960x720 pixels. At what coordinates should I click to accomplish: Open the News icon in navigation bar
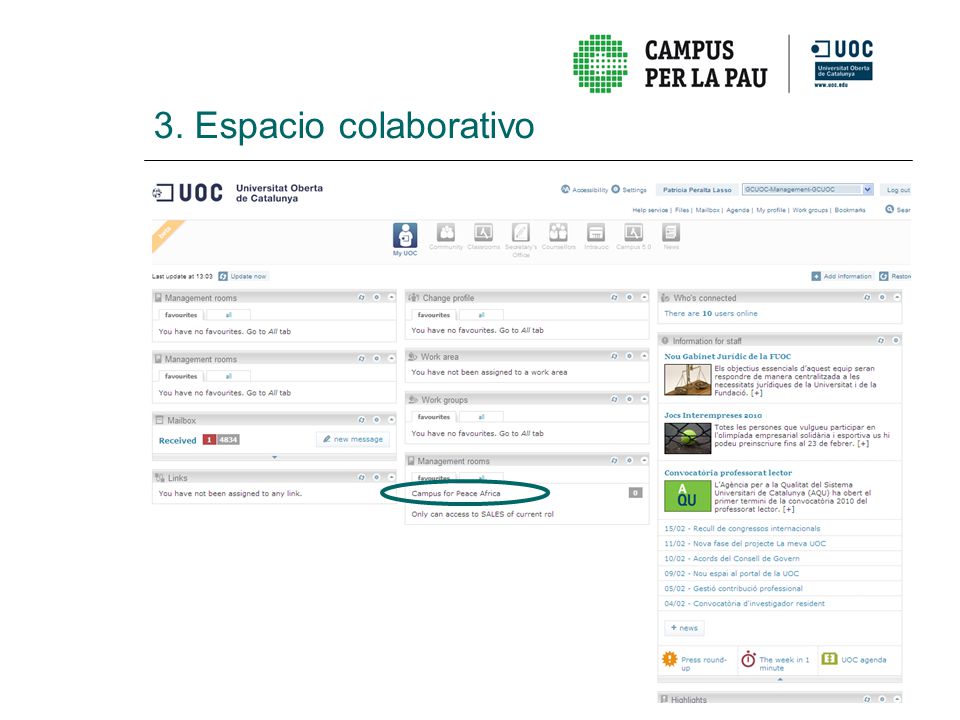(x=671, y=233)
